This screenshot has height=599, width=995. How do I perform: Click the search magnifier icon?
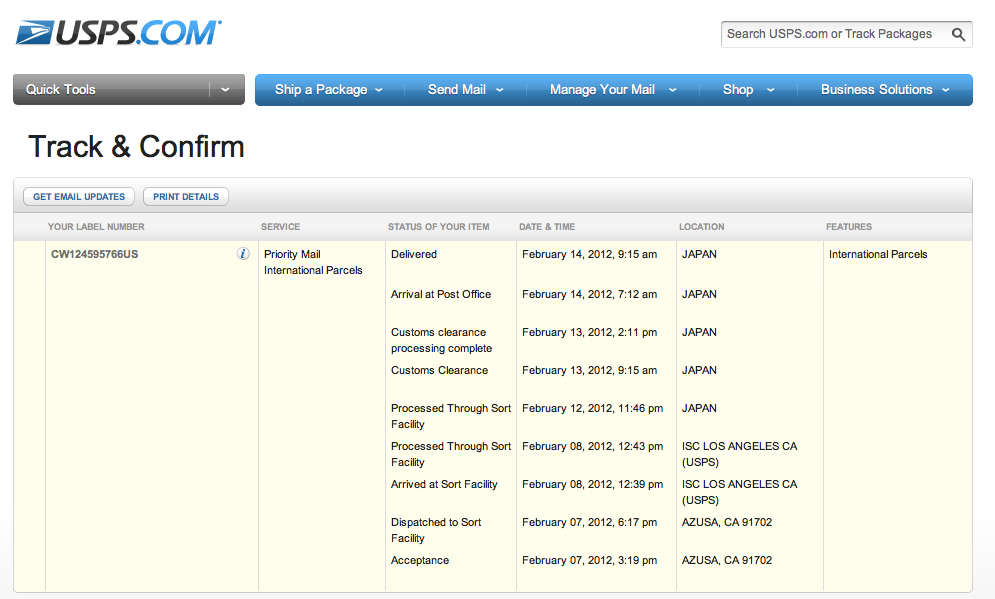pyautogui.click(x=958, y=34)
